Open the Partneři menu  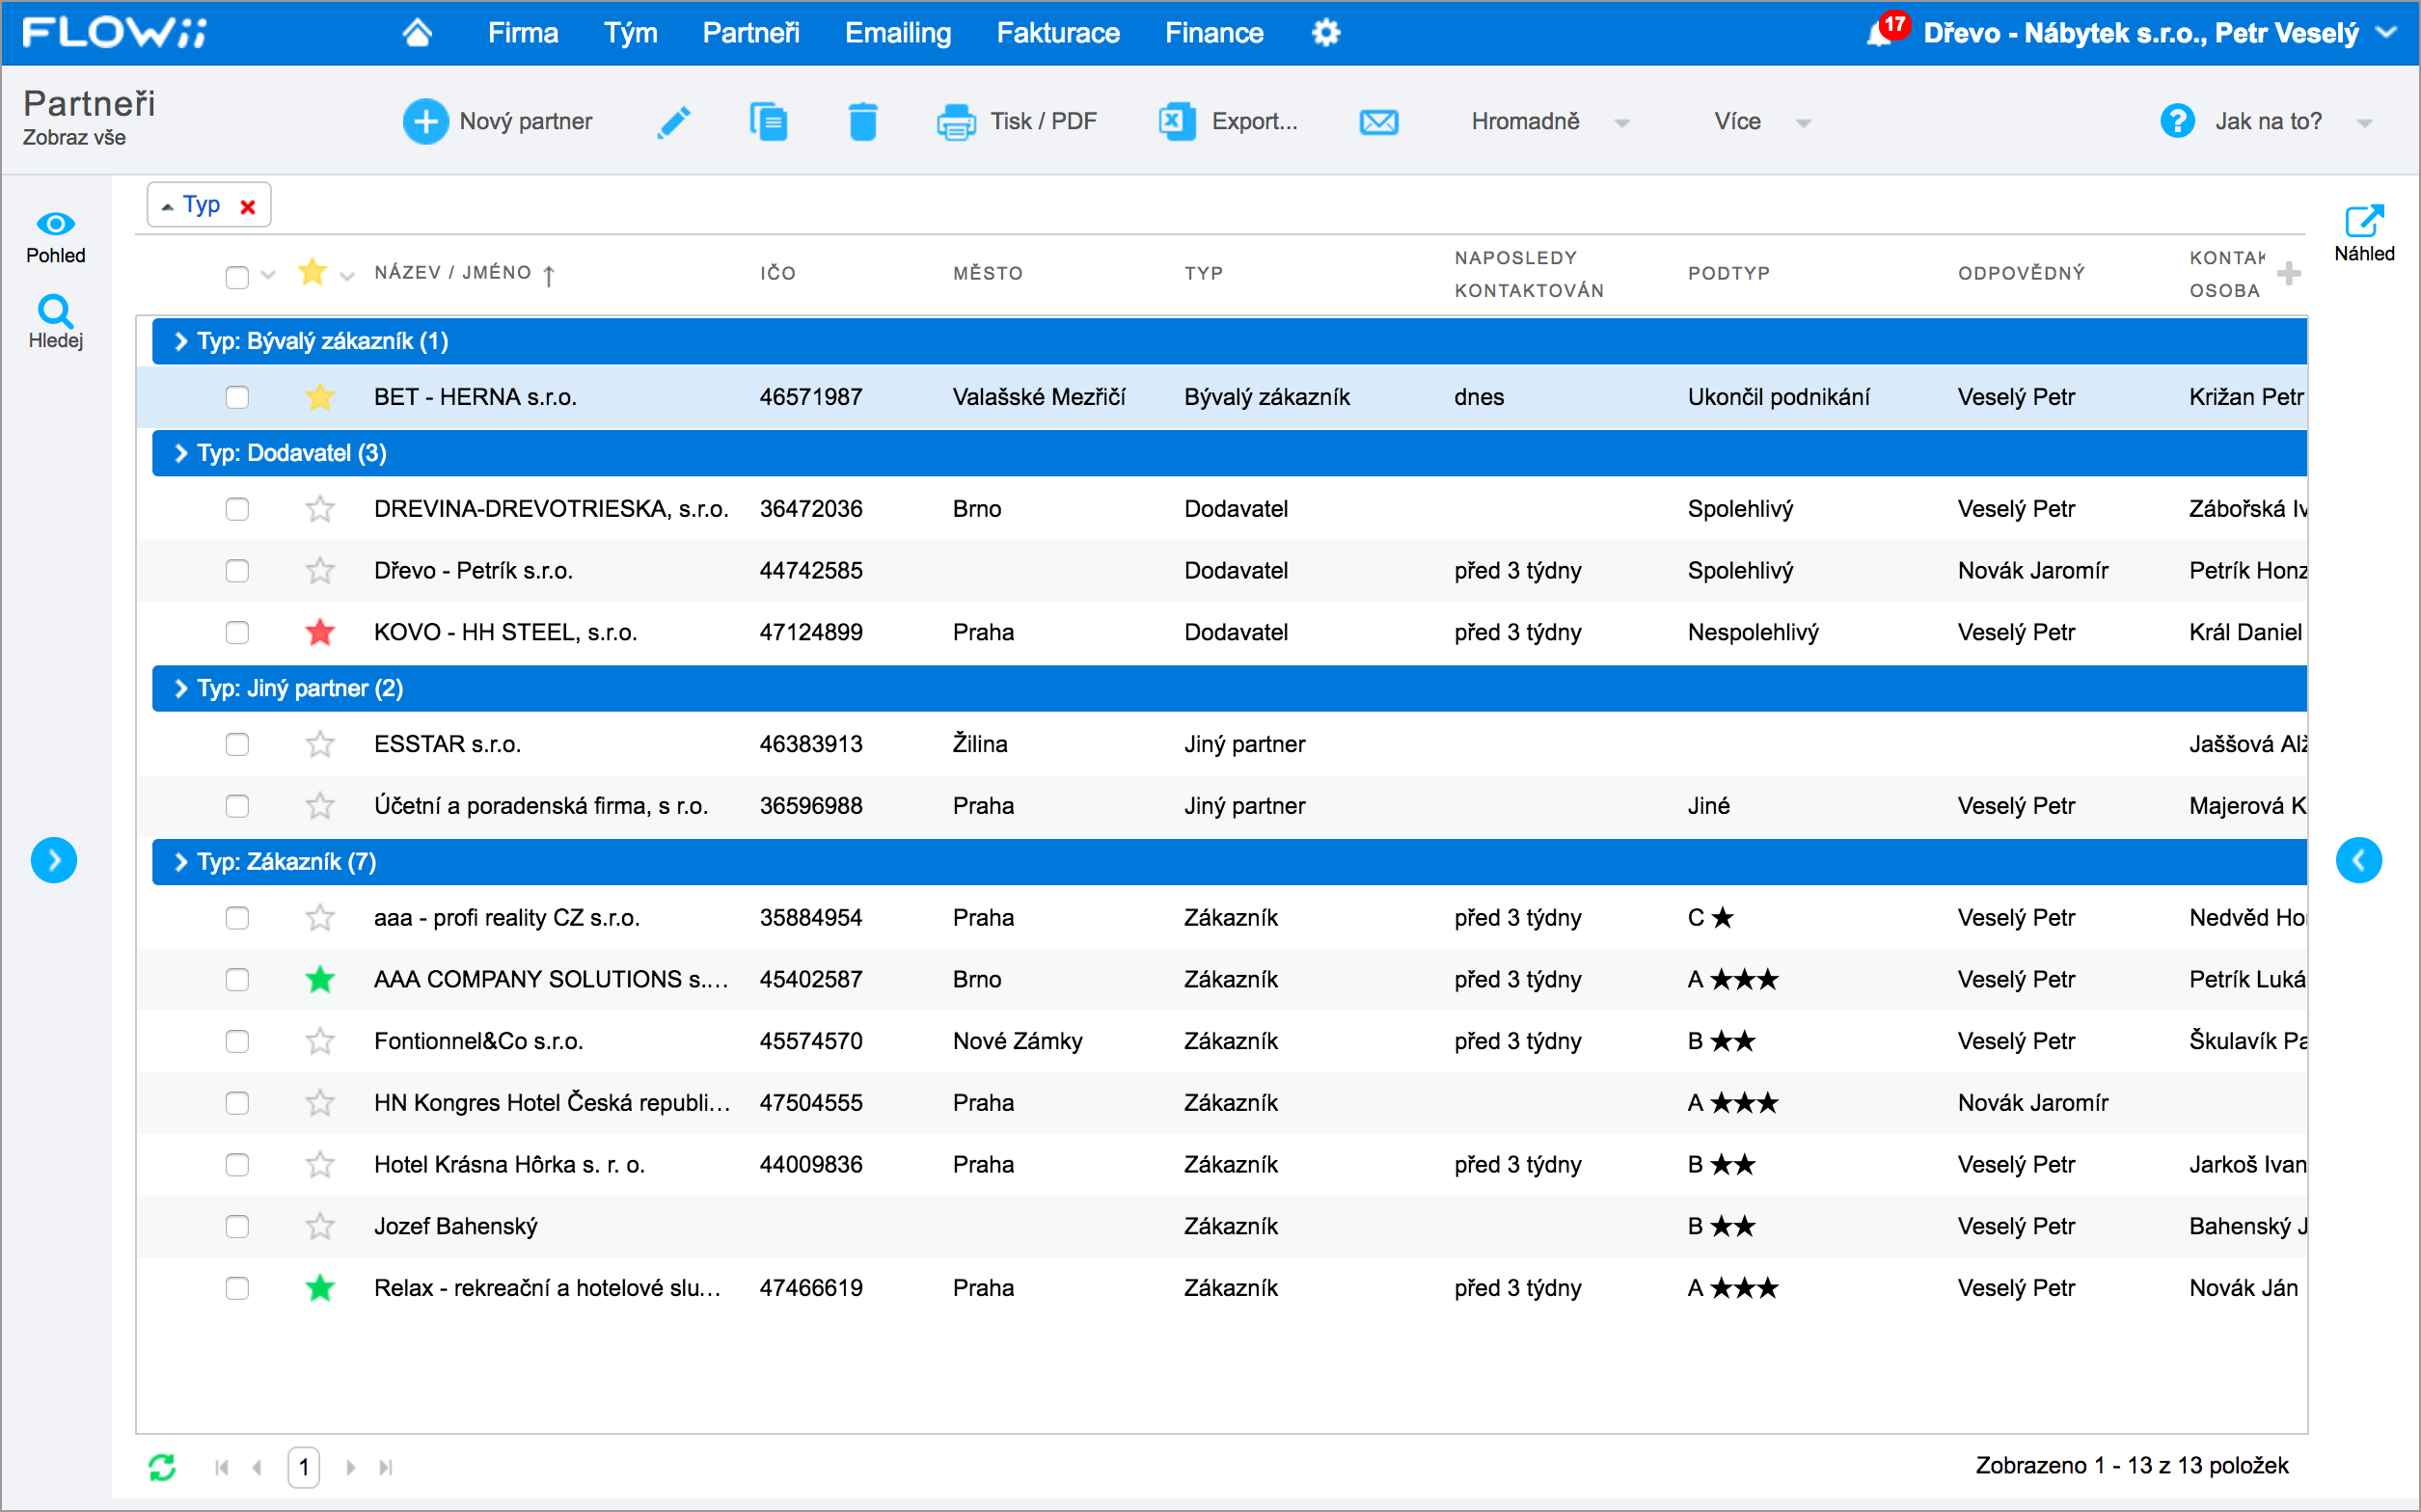pyautogui.click(x=751, y=33)
